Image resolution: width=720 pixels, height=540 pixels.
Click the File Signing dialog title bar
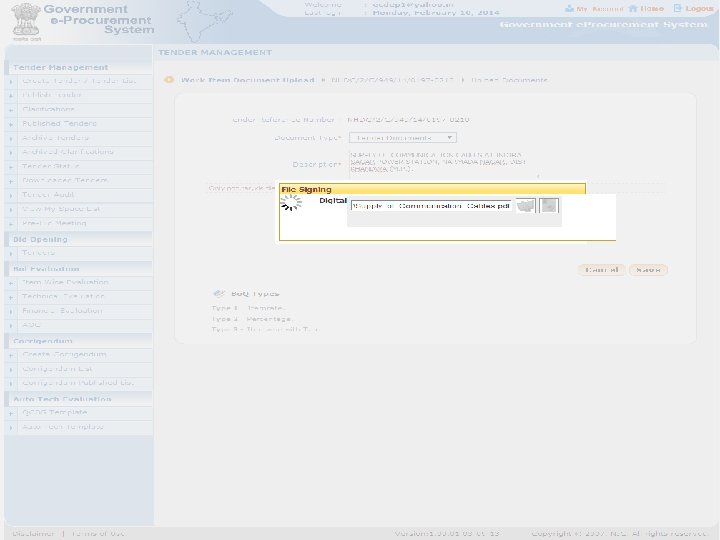point(432,189)
